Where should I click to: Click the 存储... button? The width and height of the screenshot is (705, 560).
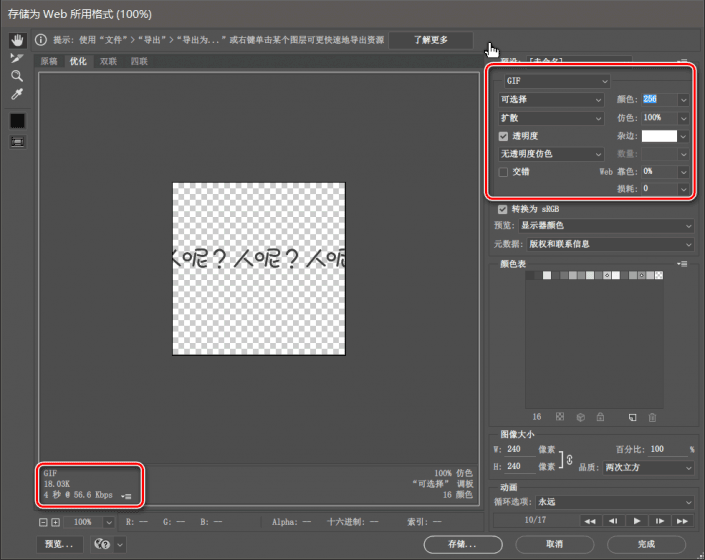pos(463,544)
